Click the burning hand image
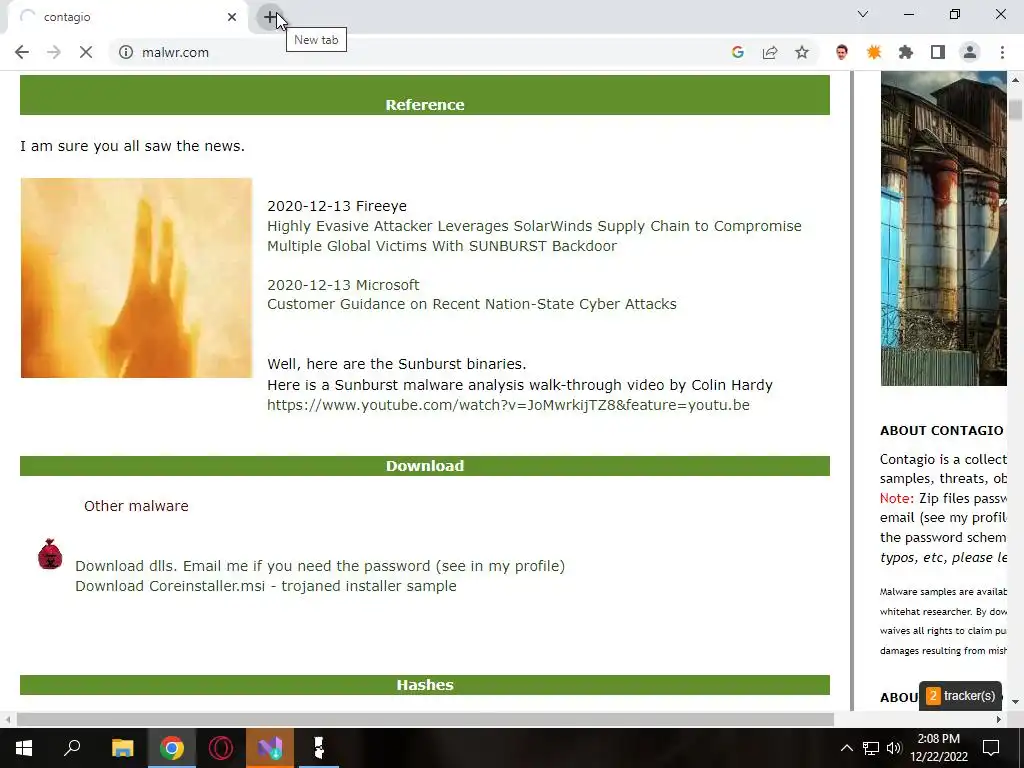The height and width of the screenshot is (768, 1024). tap(136, 278)
